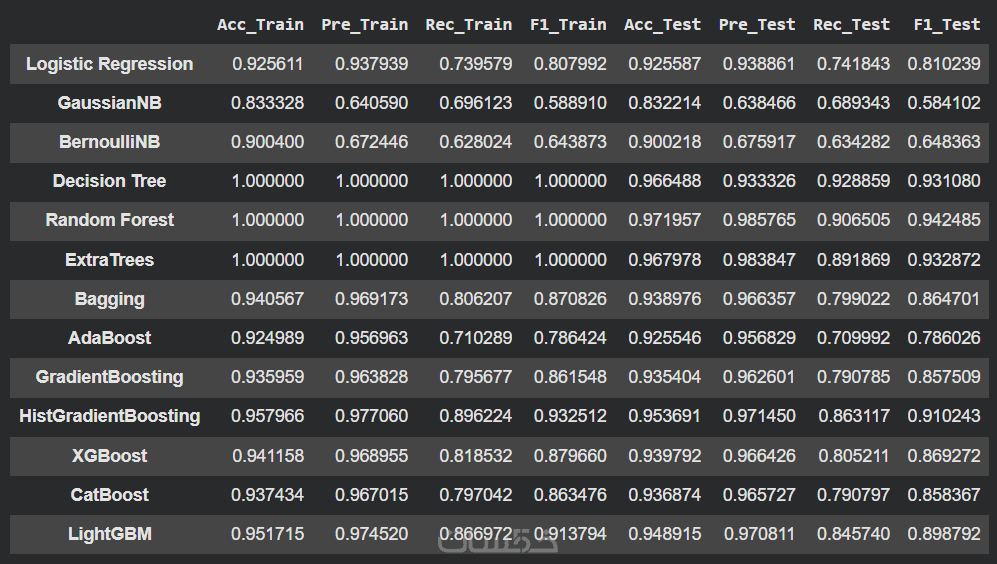Click LightGBM Acc_Train value 0.951715
Viewport: 997px width, 564px height.
click(x=267, y=533)
